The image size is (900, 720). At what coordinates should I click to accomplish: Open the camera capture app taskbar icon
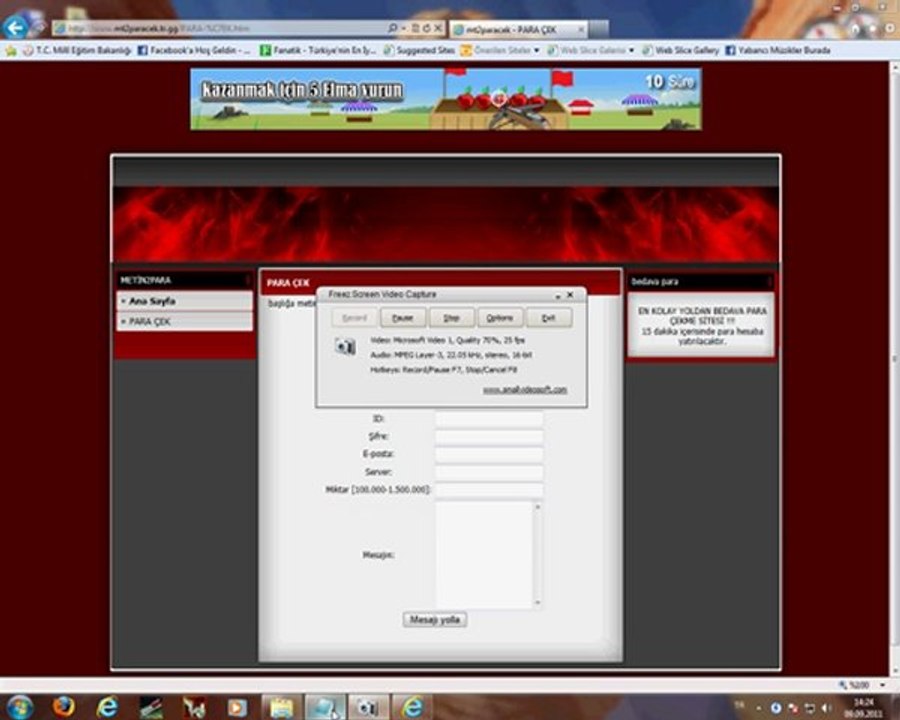click(x=368, y=707)
